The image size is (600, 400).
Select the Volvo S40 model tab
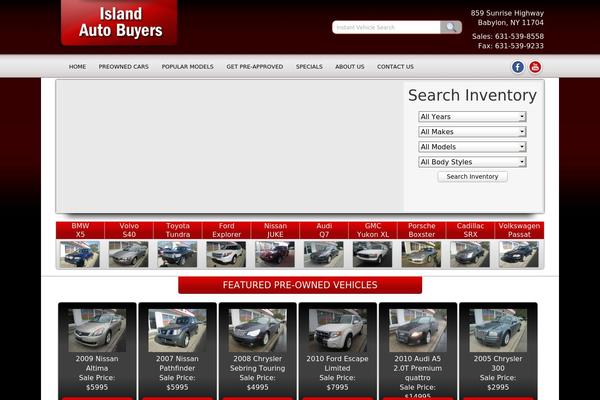click(x=129, y=230)
